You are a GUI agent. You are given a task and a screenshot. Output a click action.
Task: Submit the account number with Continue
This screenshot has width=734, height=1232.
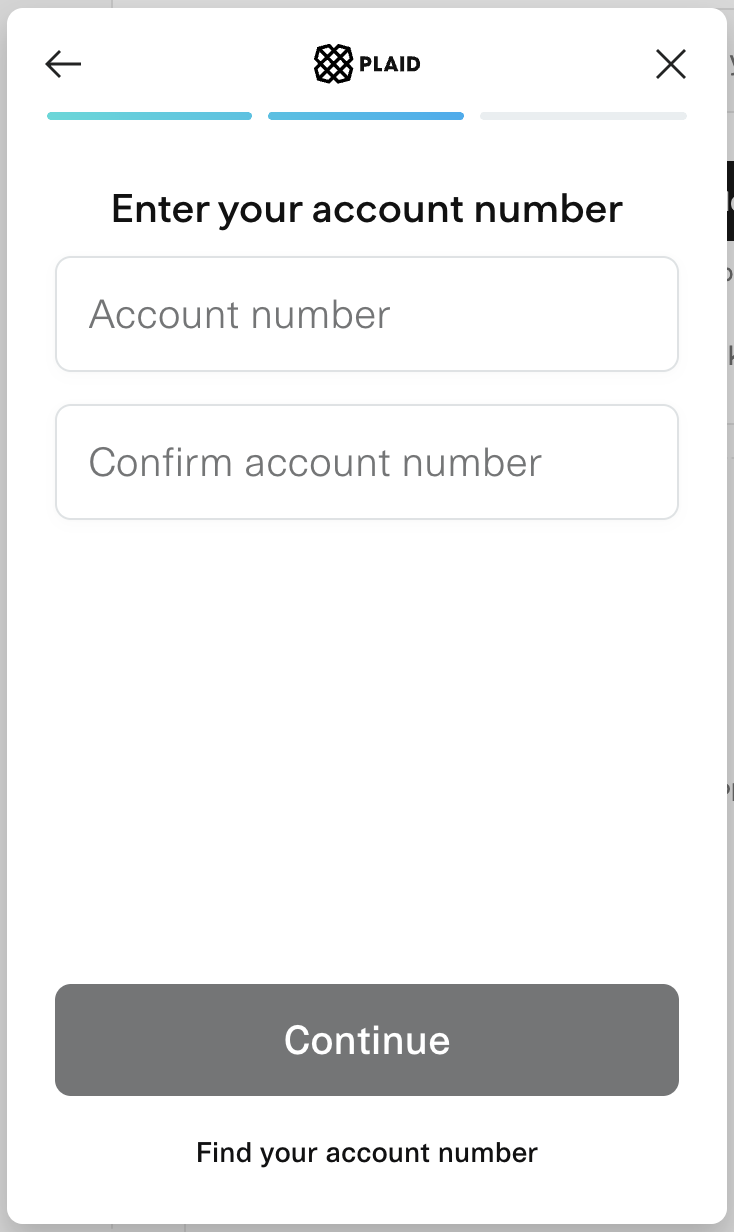(367, 1040)
